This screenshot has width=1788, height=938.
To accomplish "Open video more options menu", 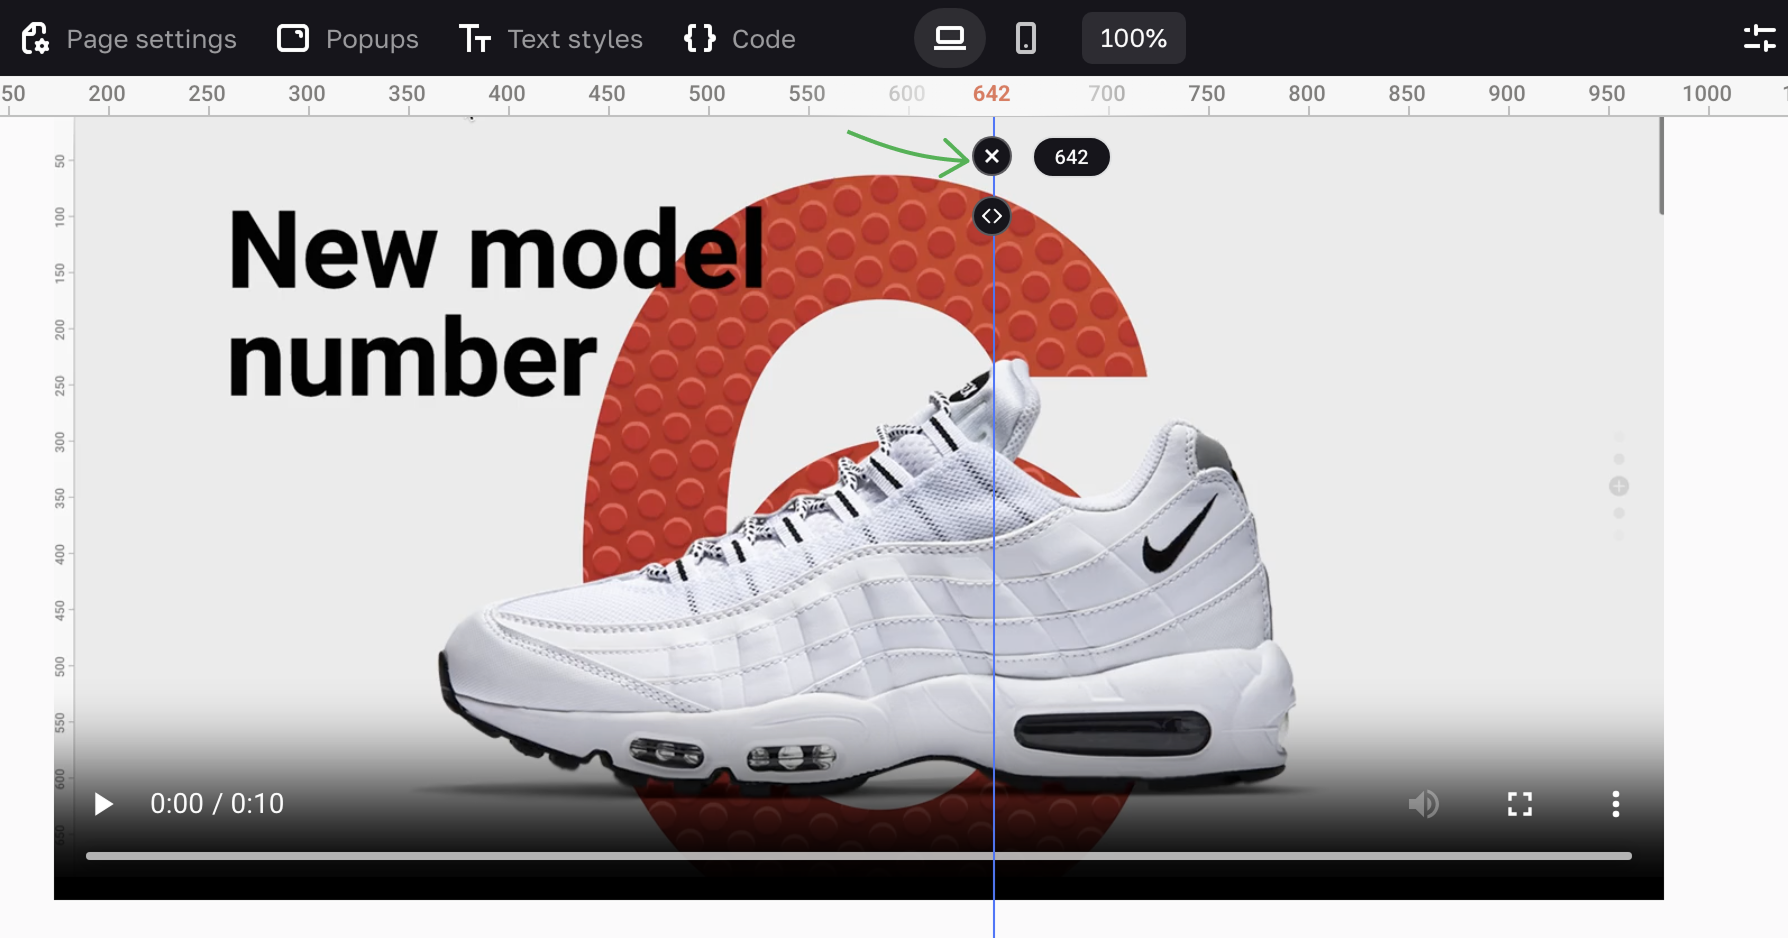I will pyautogui.click(x=1615, y=804).
